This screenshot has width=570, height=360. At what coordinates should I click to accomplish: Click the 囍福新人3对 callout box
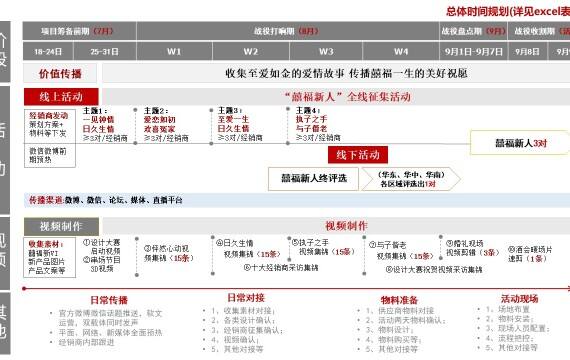520,143
